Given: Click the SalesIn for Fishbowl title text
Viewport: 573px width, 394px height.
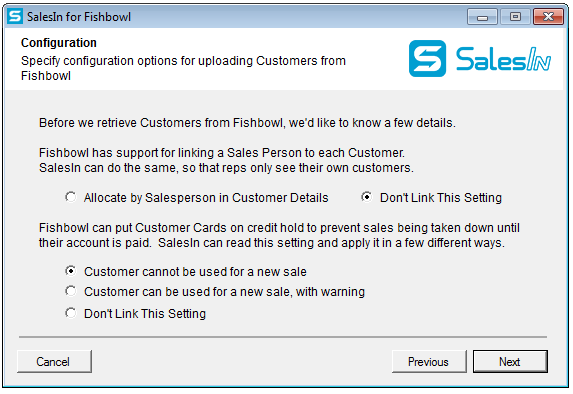Looking at the screenshot, I should 79,17.
